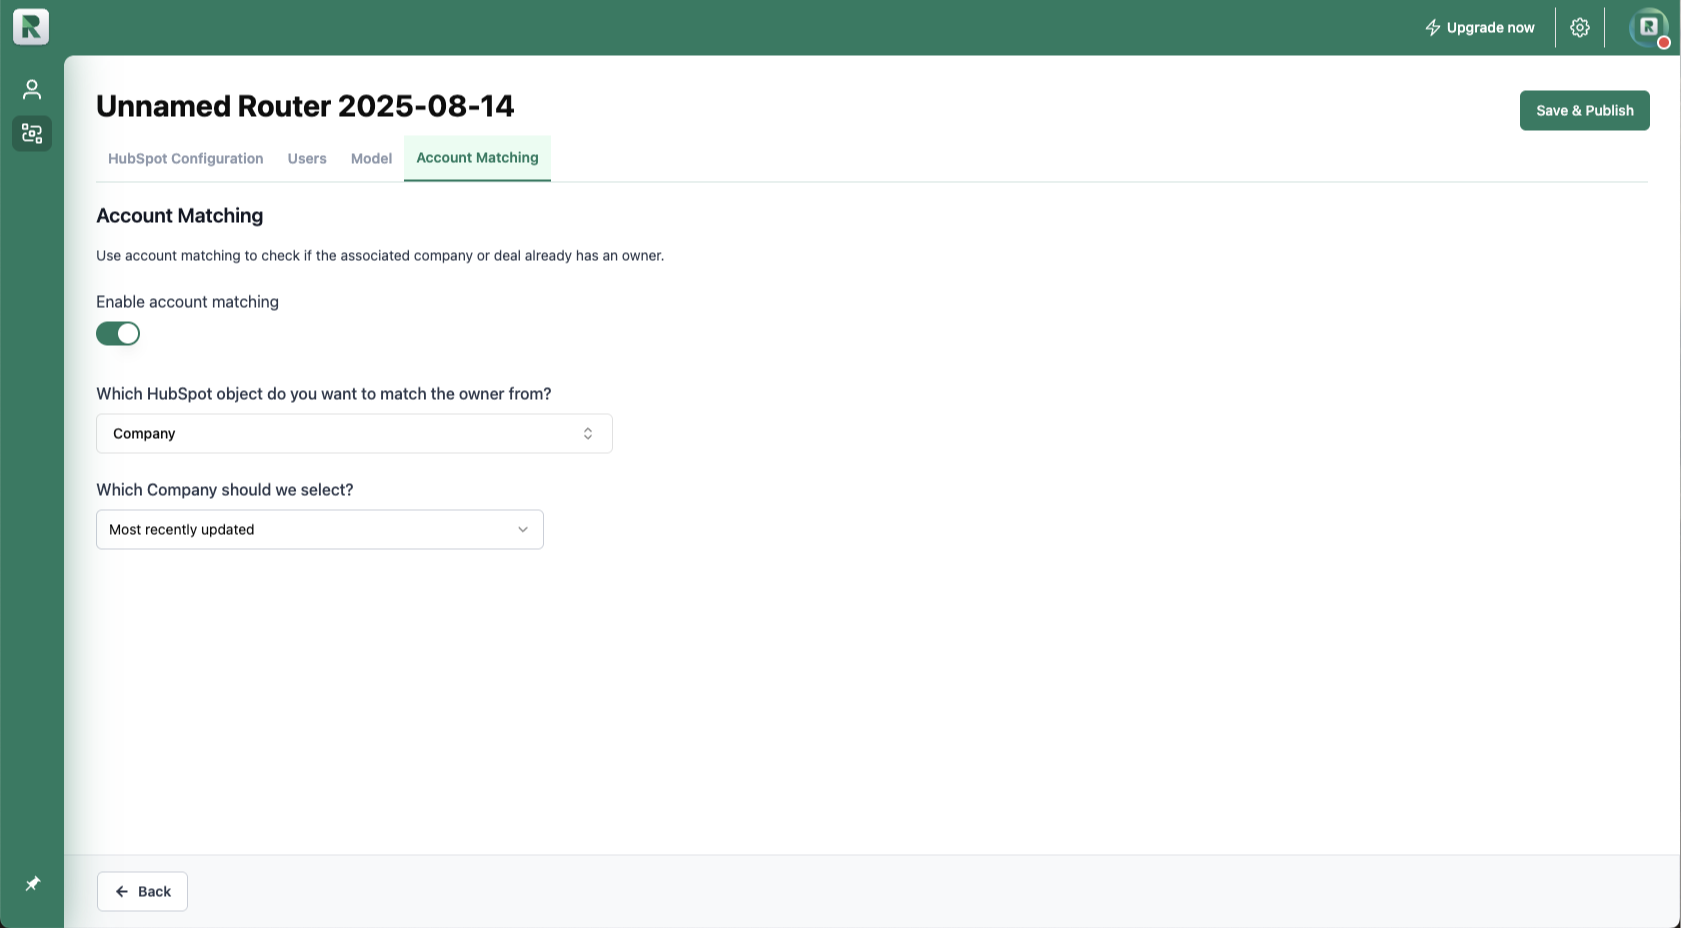Switch to the Model tab

point(371,159)
